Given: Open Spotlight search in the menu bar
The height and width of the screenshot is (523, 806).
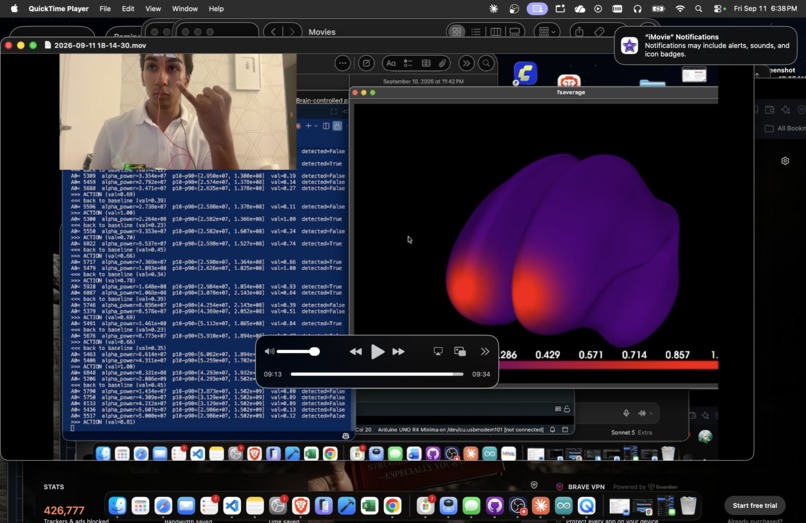Looking at the screenshot, I should (x=698, y=9).
